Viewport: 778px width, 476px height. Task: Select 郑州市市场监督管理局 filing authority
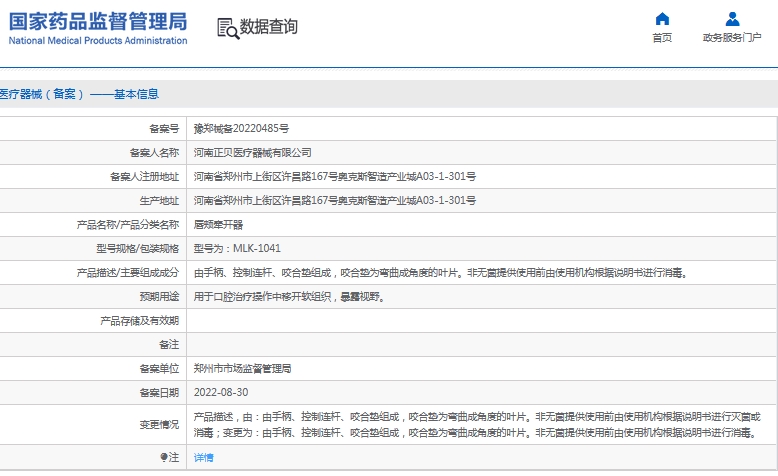pos(243,369)
